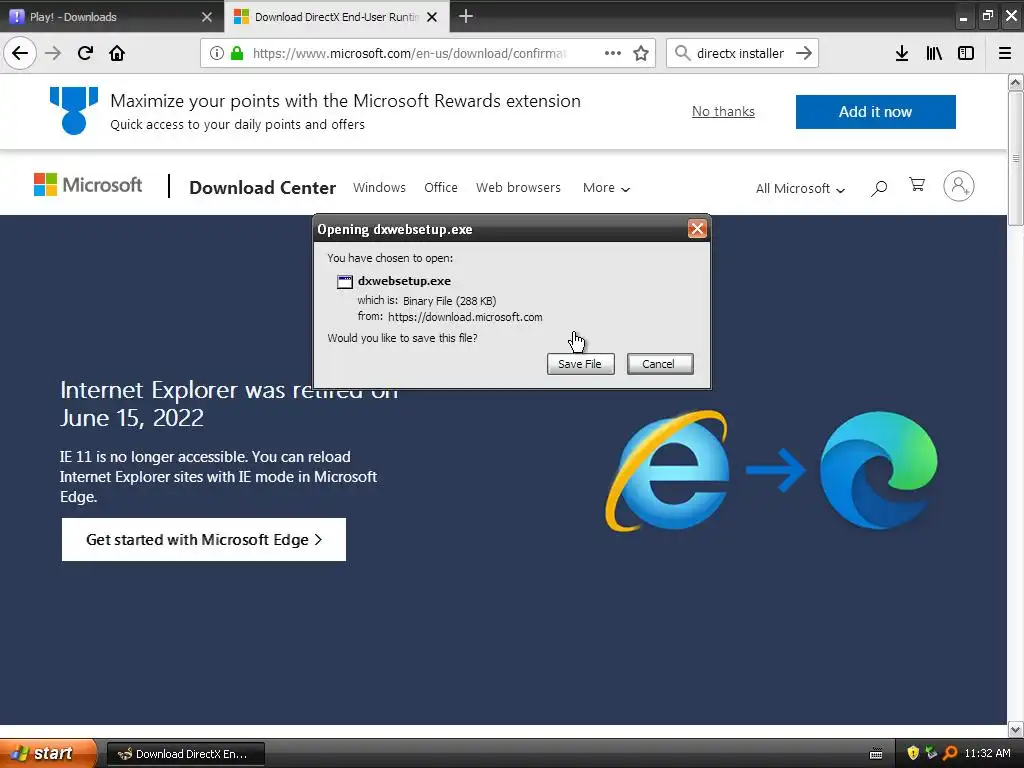Click the vertical scrollbar thumb
Screen dimensions: 1024x768
1015,159
